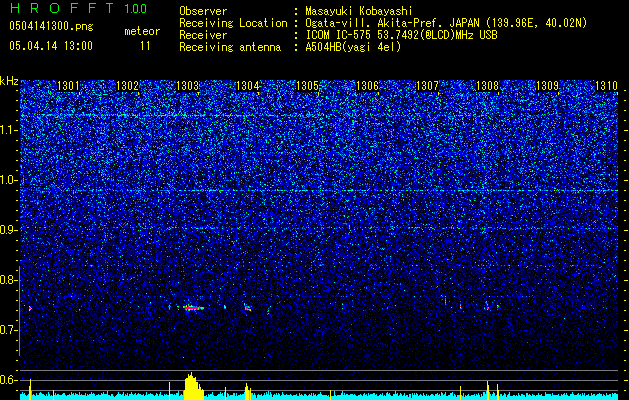This screenshot has height=400, width=629.
Task: Click the date stamp 05.04.14 13:00
Action: pos(51,46)
